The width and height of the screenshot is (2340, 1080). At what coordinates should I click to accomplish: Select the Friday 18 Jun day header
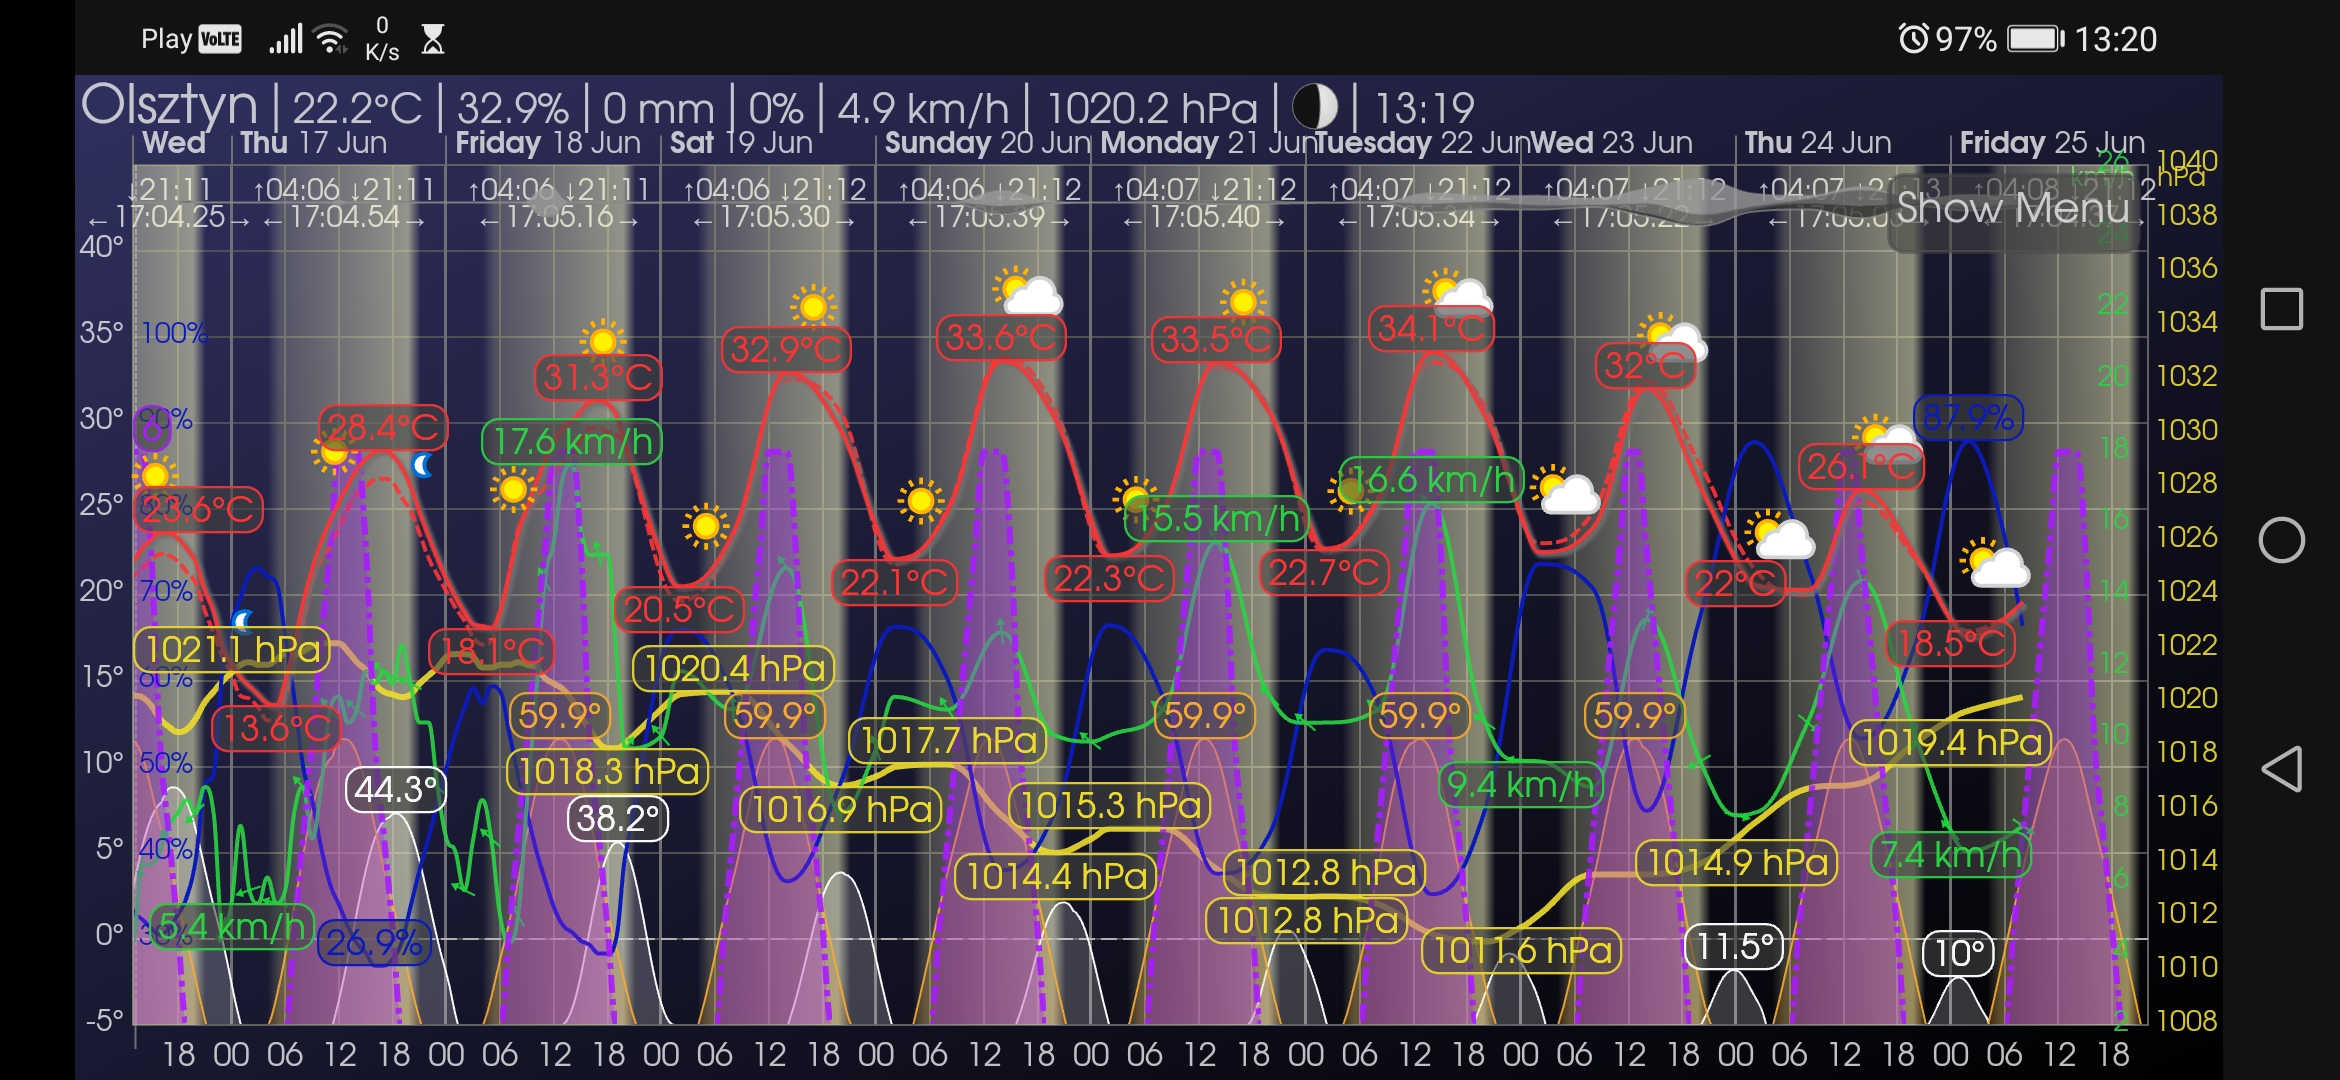click(x=548, y=143)
